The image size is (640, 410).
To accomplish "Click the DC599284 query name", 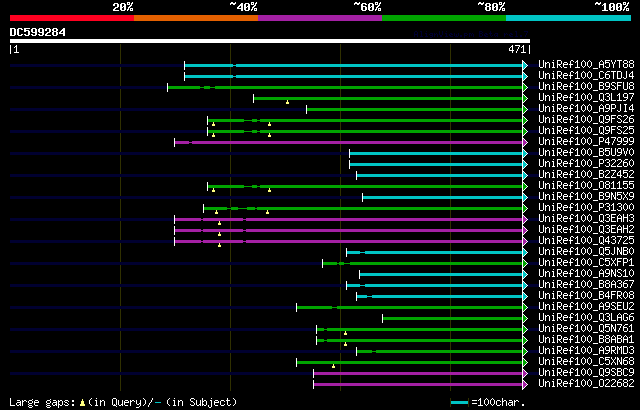I will click(x=38, y=33).
